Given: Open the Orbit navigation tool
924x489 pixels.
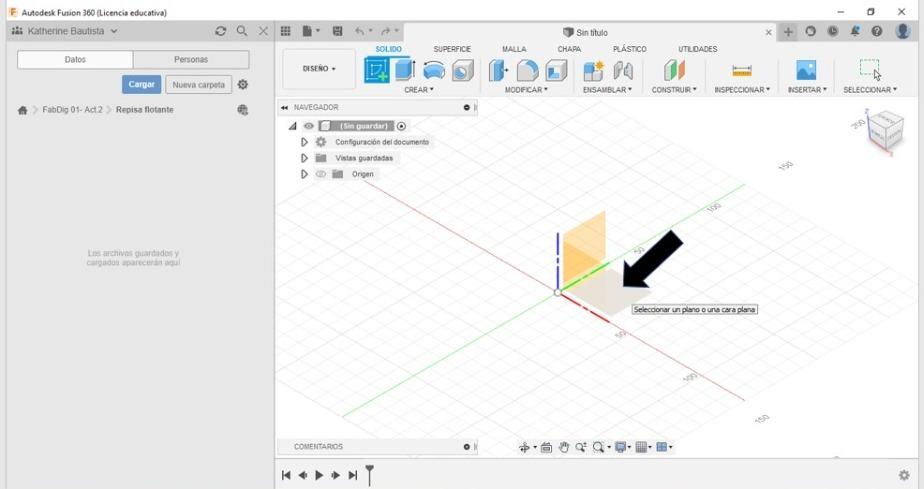Looking at the screenshot, I should coord(524,448).
